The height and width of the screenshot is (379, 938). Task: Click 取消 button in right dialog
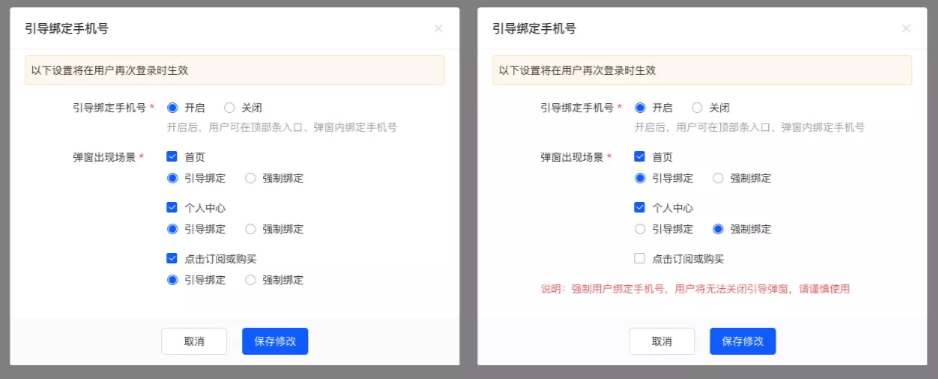tap(662, 341)
